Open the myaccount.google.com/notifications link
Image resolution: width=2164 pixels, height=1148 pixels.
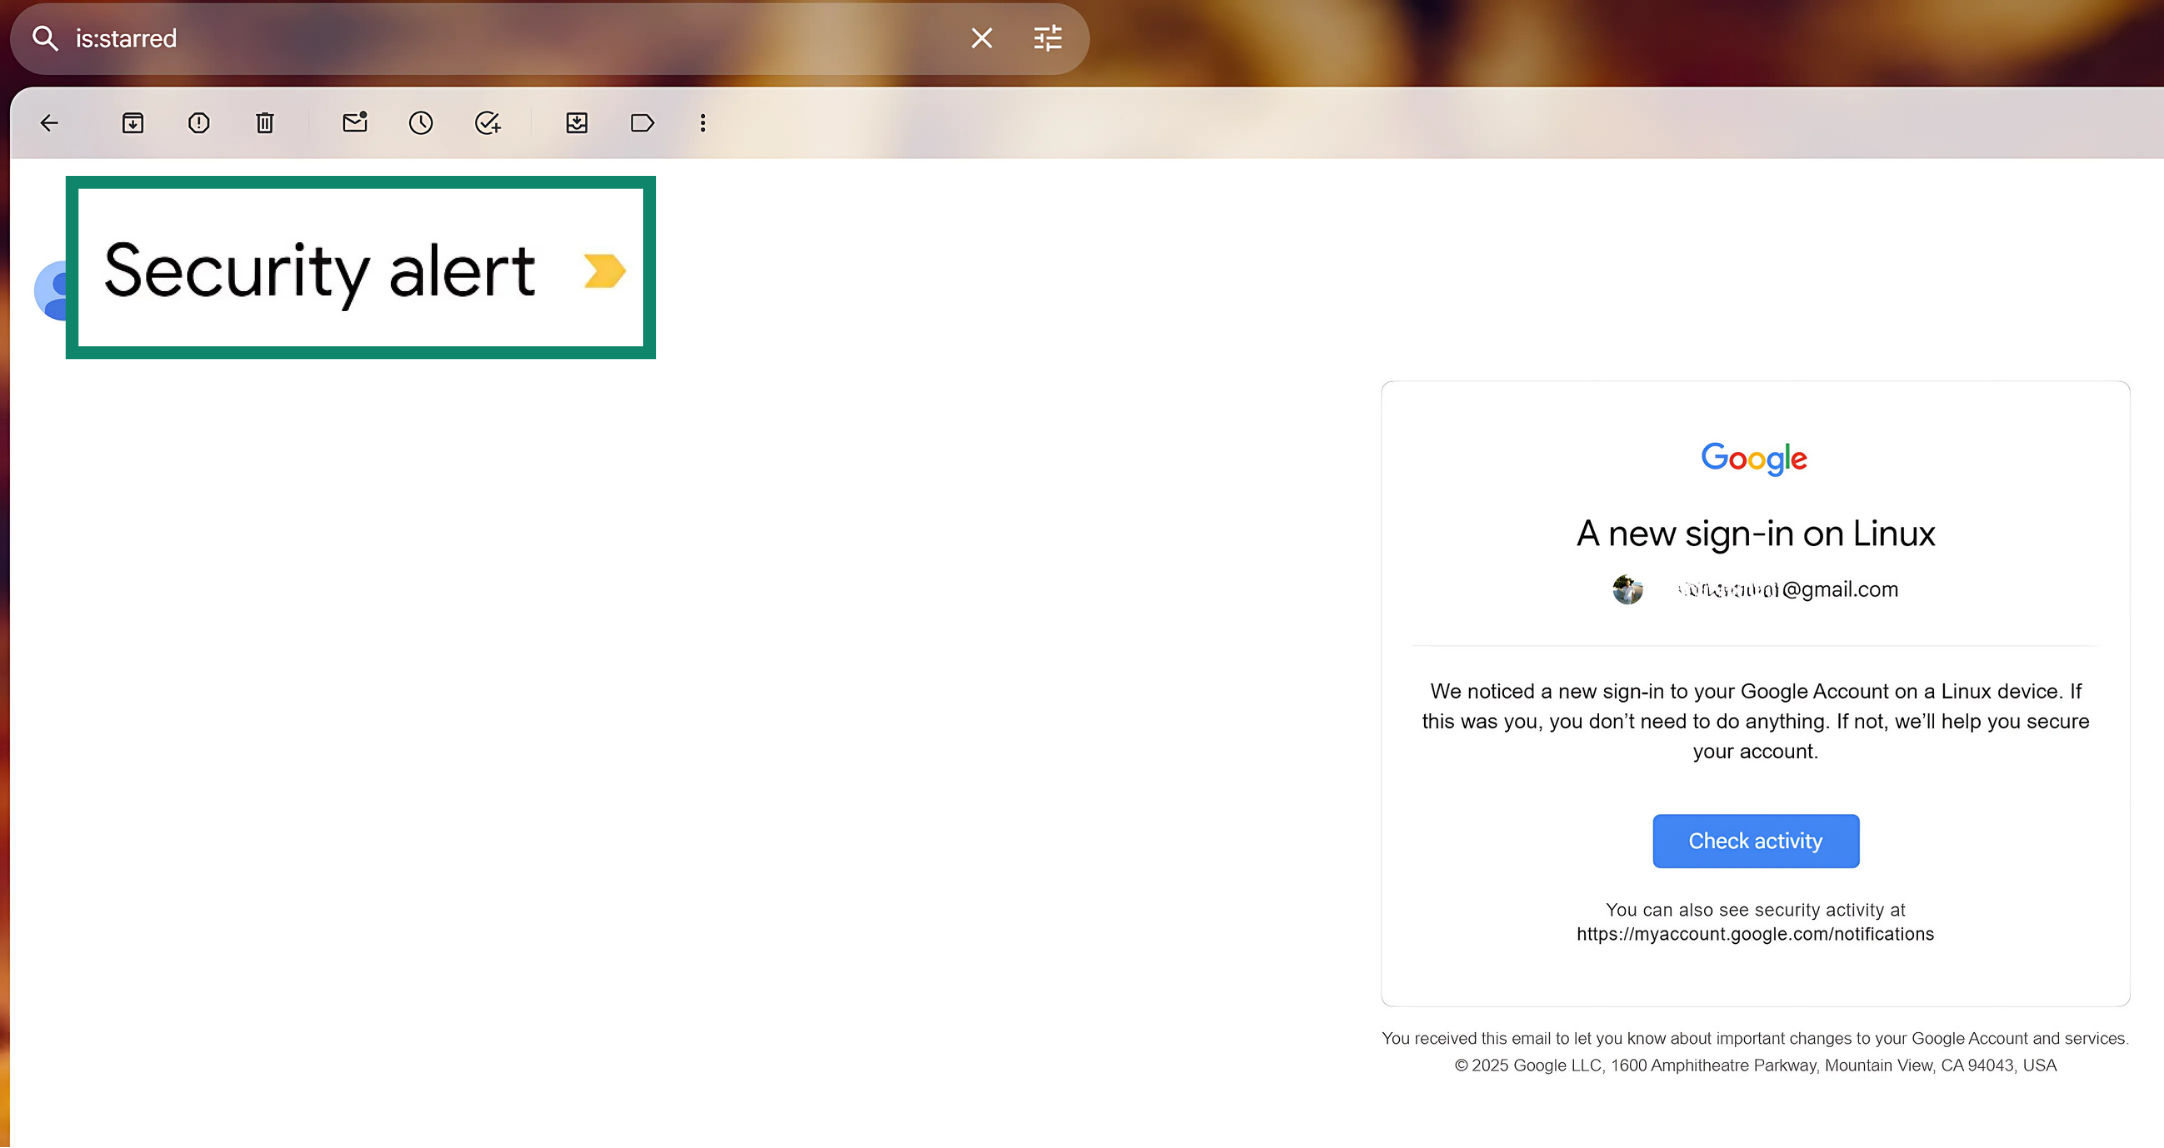click(x=1755, y=934)
